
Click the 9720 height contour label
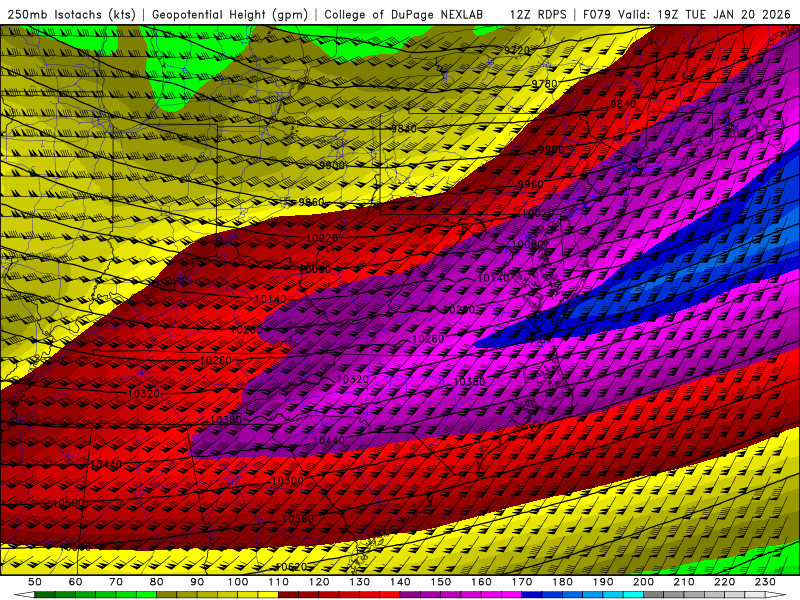[517, 50]
